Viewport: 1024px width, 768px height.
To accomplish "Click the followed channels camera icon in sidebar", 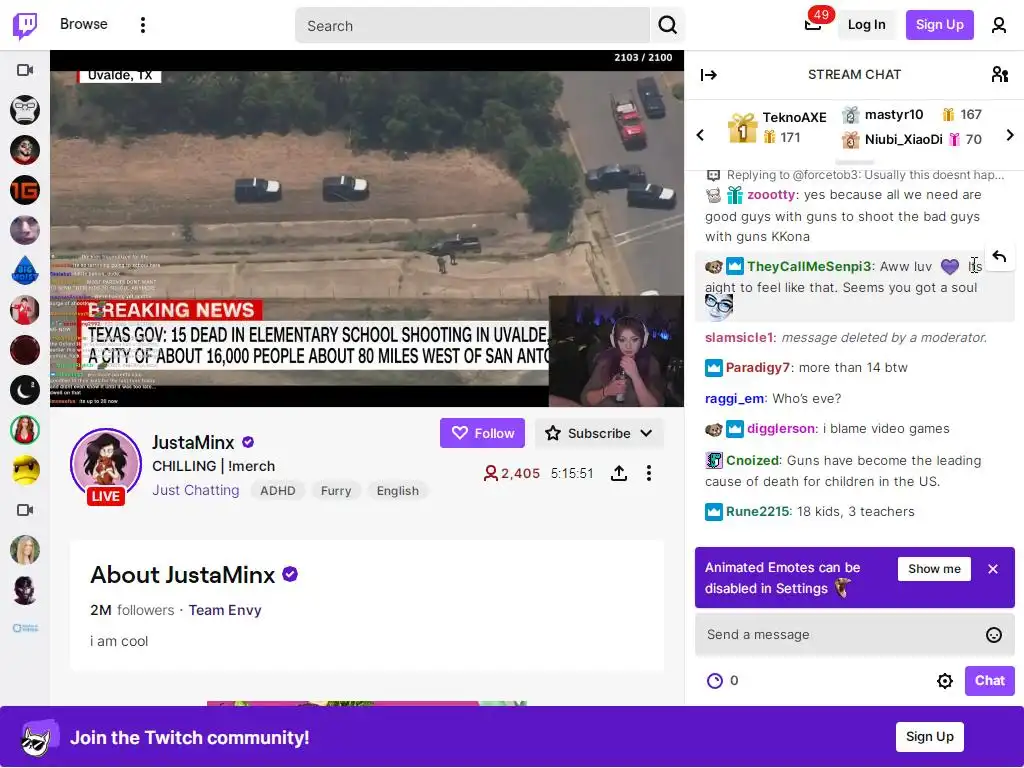I will (25, 70).
